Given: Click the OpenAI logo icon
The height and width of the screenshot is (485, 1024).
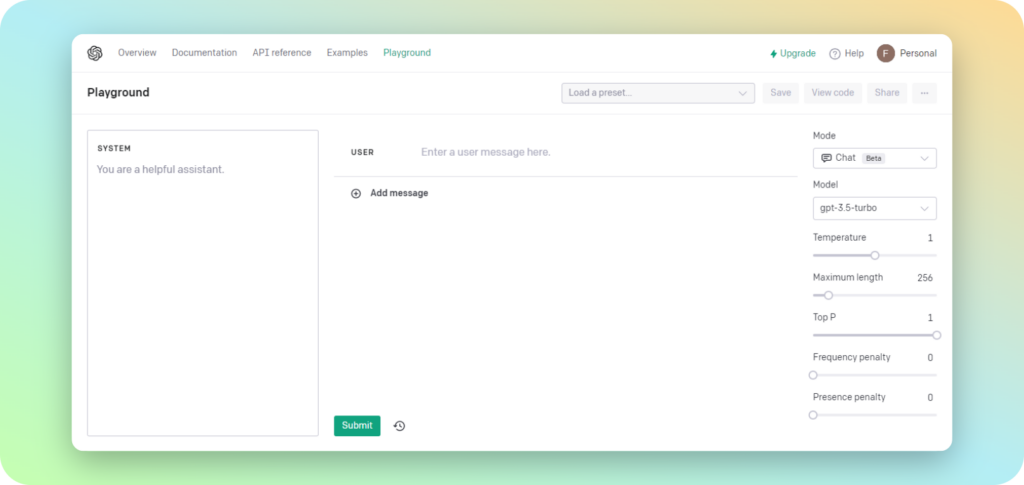Looking at the screenshot, I should click(x=95, y=53).
